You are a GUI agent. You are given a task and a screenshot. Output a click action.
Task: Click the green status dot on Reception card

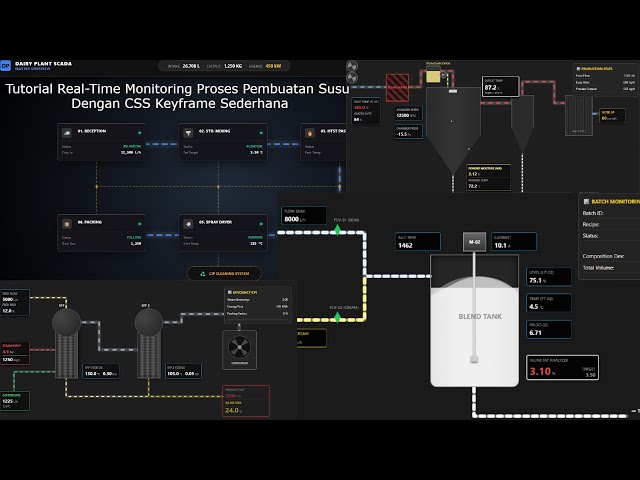[x=140, y=133]
